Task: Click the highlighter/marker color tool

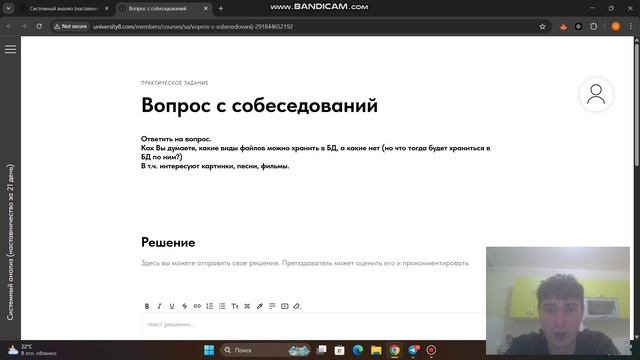Action: click(x=260, y=306)
